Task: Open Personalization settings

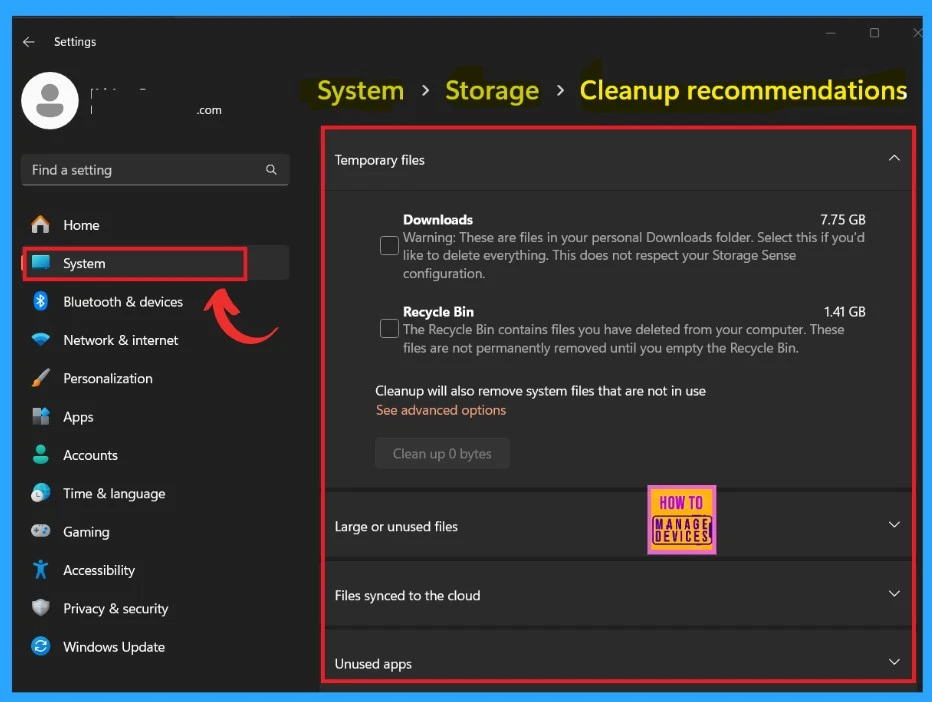Action: 155,378
